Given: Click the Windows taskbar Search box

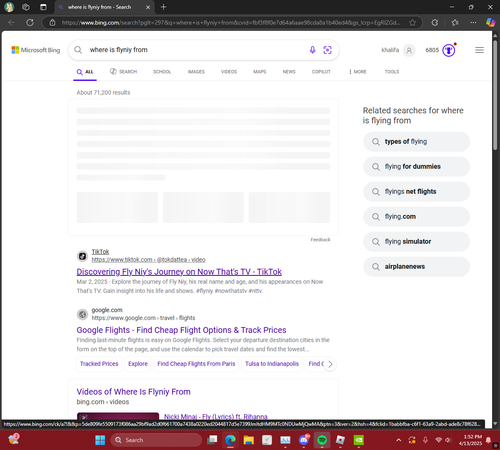Looking at the screenshot, I should pyautogui.click(x=156, y=440).
